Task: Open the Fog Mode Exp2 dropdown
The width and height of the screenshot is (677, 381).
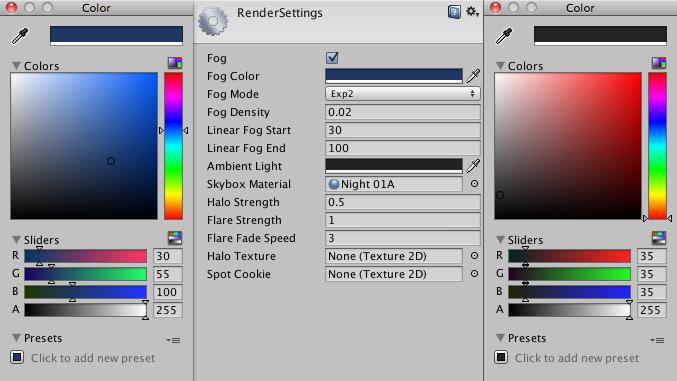Action: click(402, 94)
